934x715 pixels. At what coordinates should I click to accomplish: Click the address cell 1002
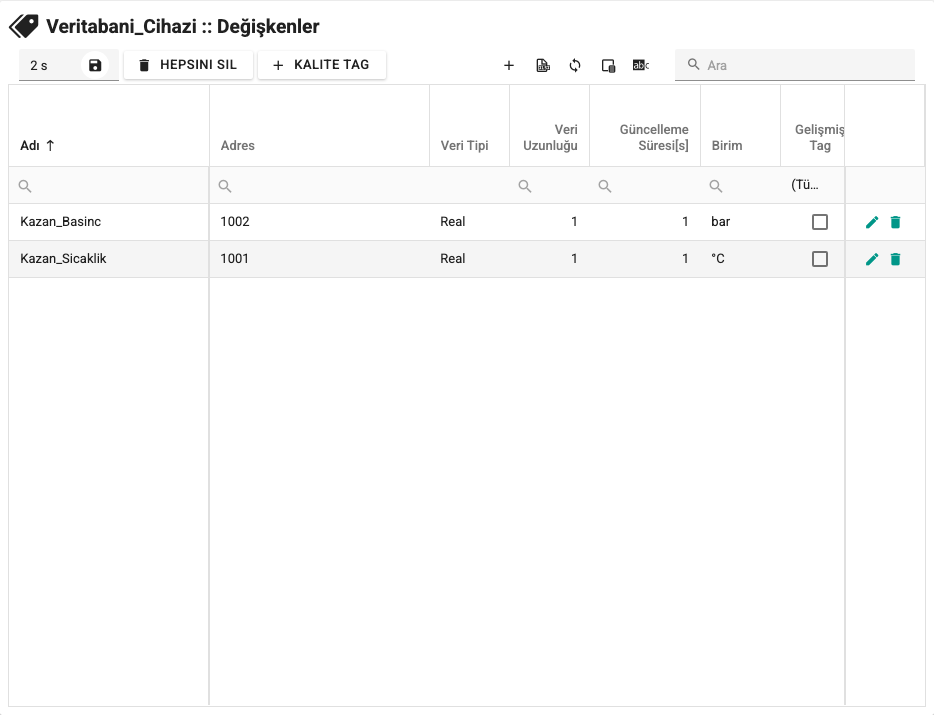coord(319,222)
